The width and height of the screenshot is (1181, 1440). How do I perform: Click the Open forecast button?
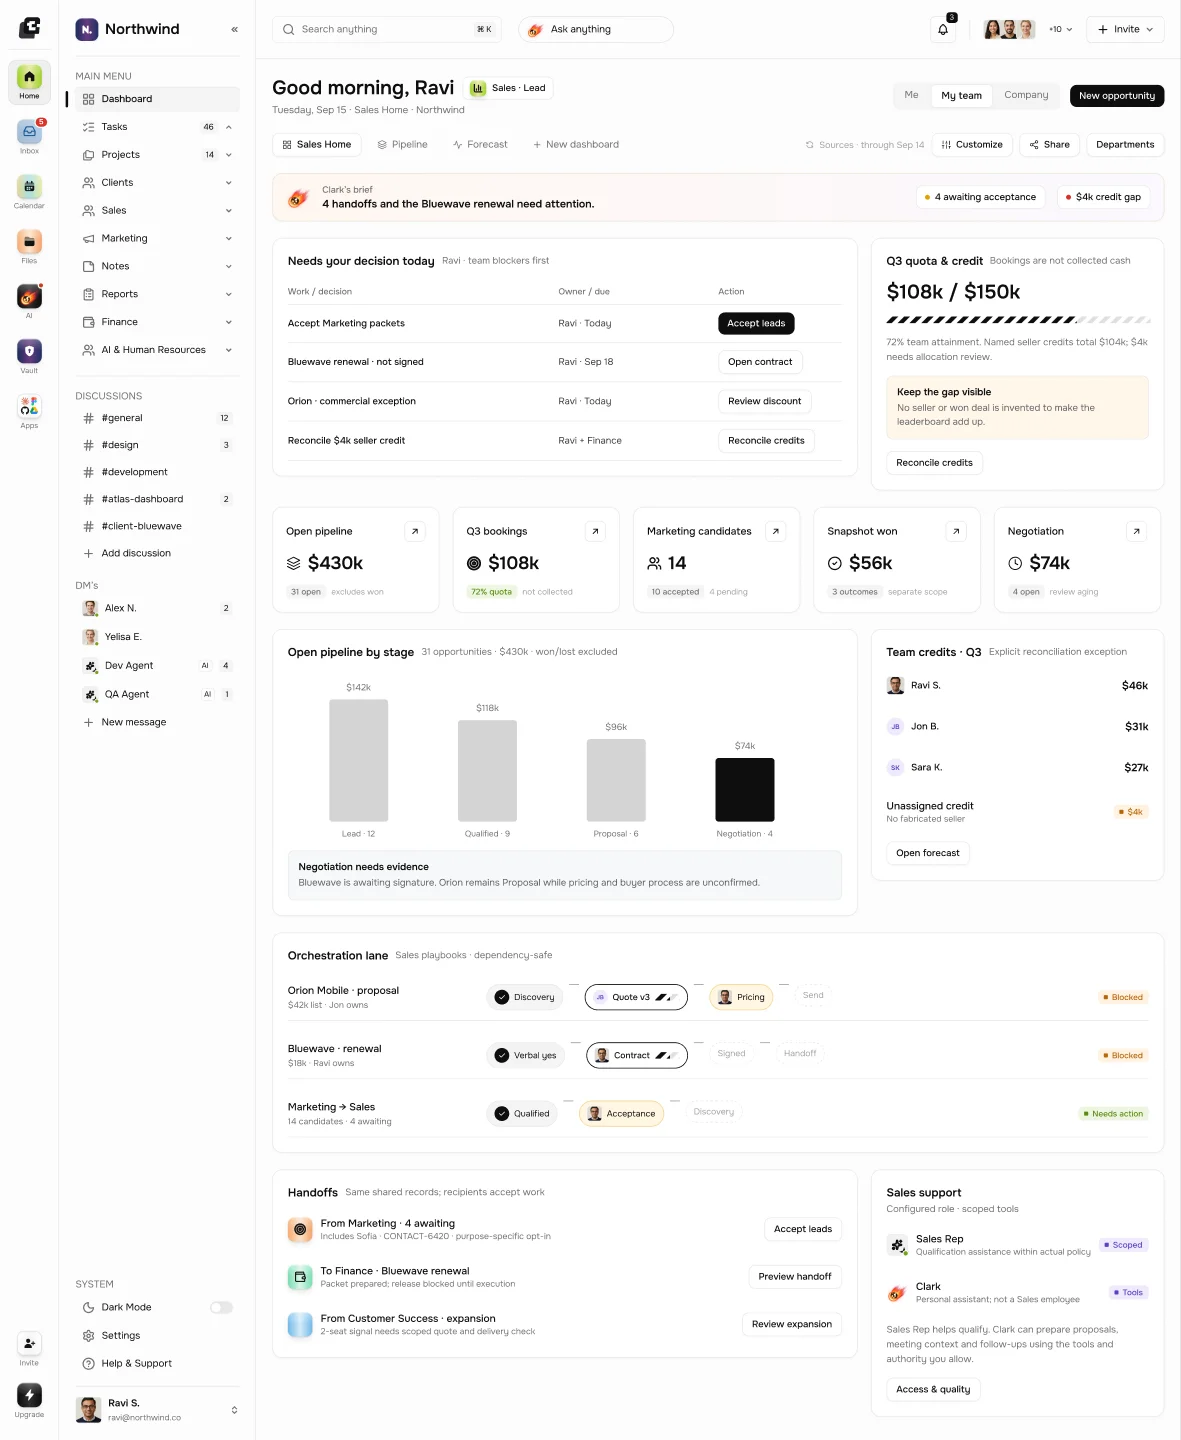[927, 853]
